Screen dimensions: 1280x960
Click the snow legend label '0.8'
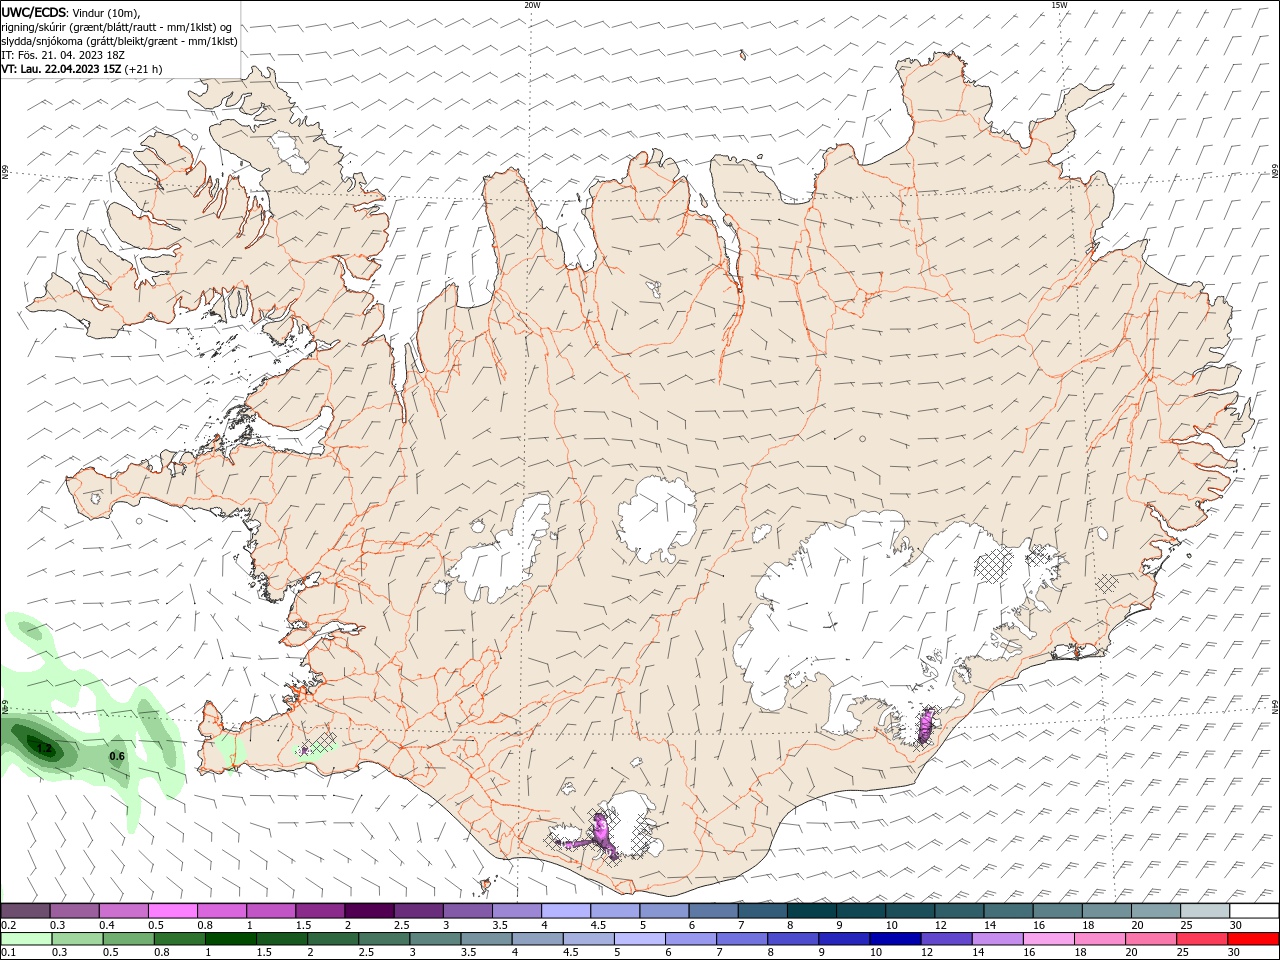pos(205,925)
